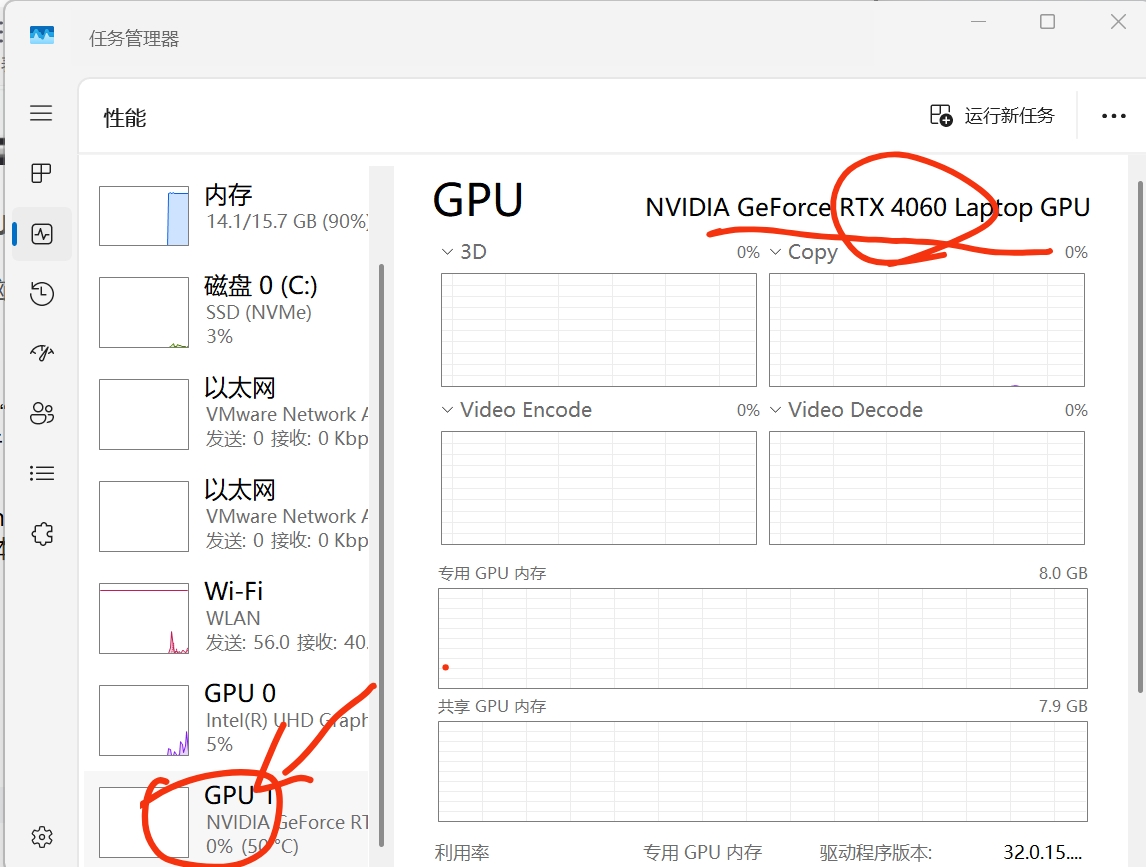Image resolution: width=1146 pixels, height=867 pixels.
Task: Click the 任务管理器 window title text
Action: [x=134, y=39]
